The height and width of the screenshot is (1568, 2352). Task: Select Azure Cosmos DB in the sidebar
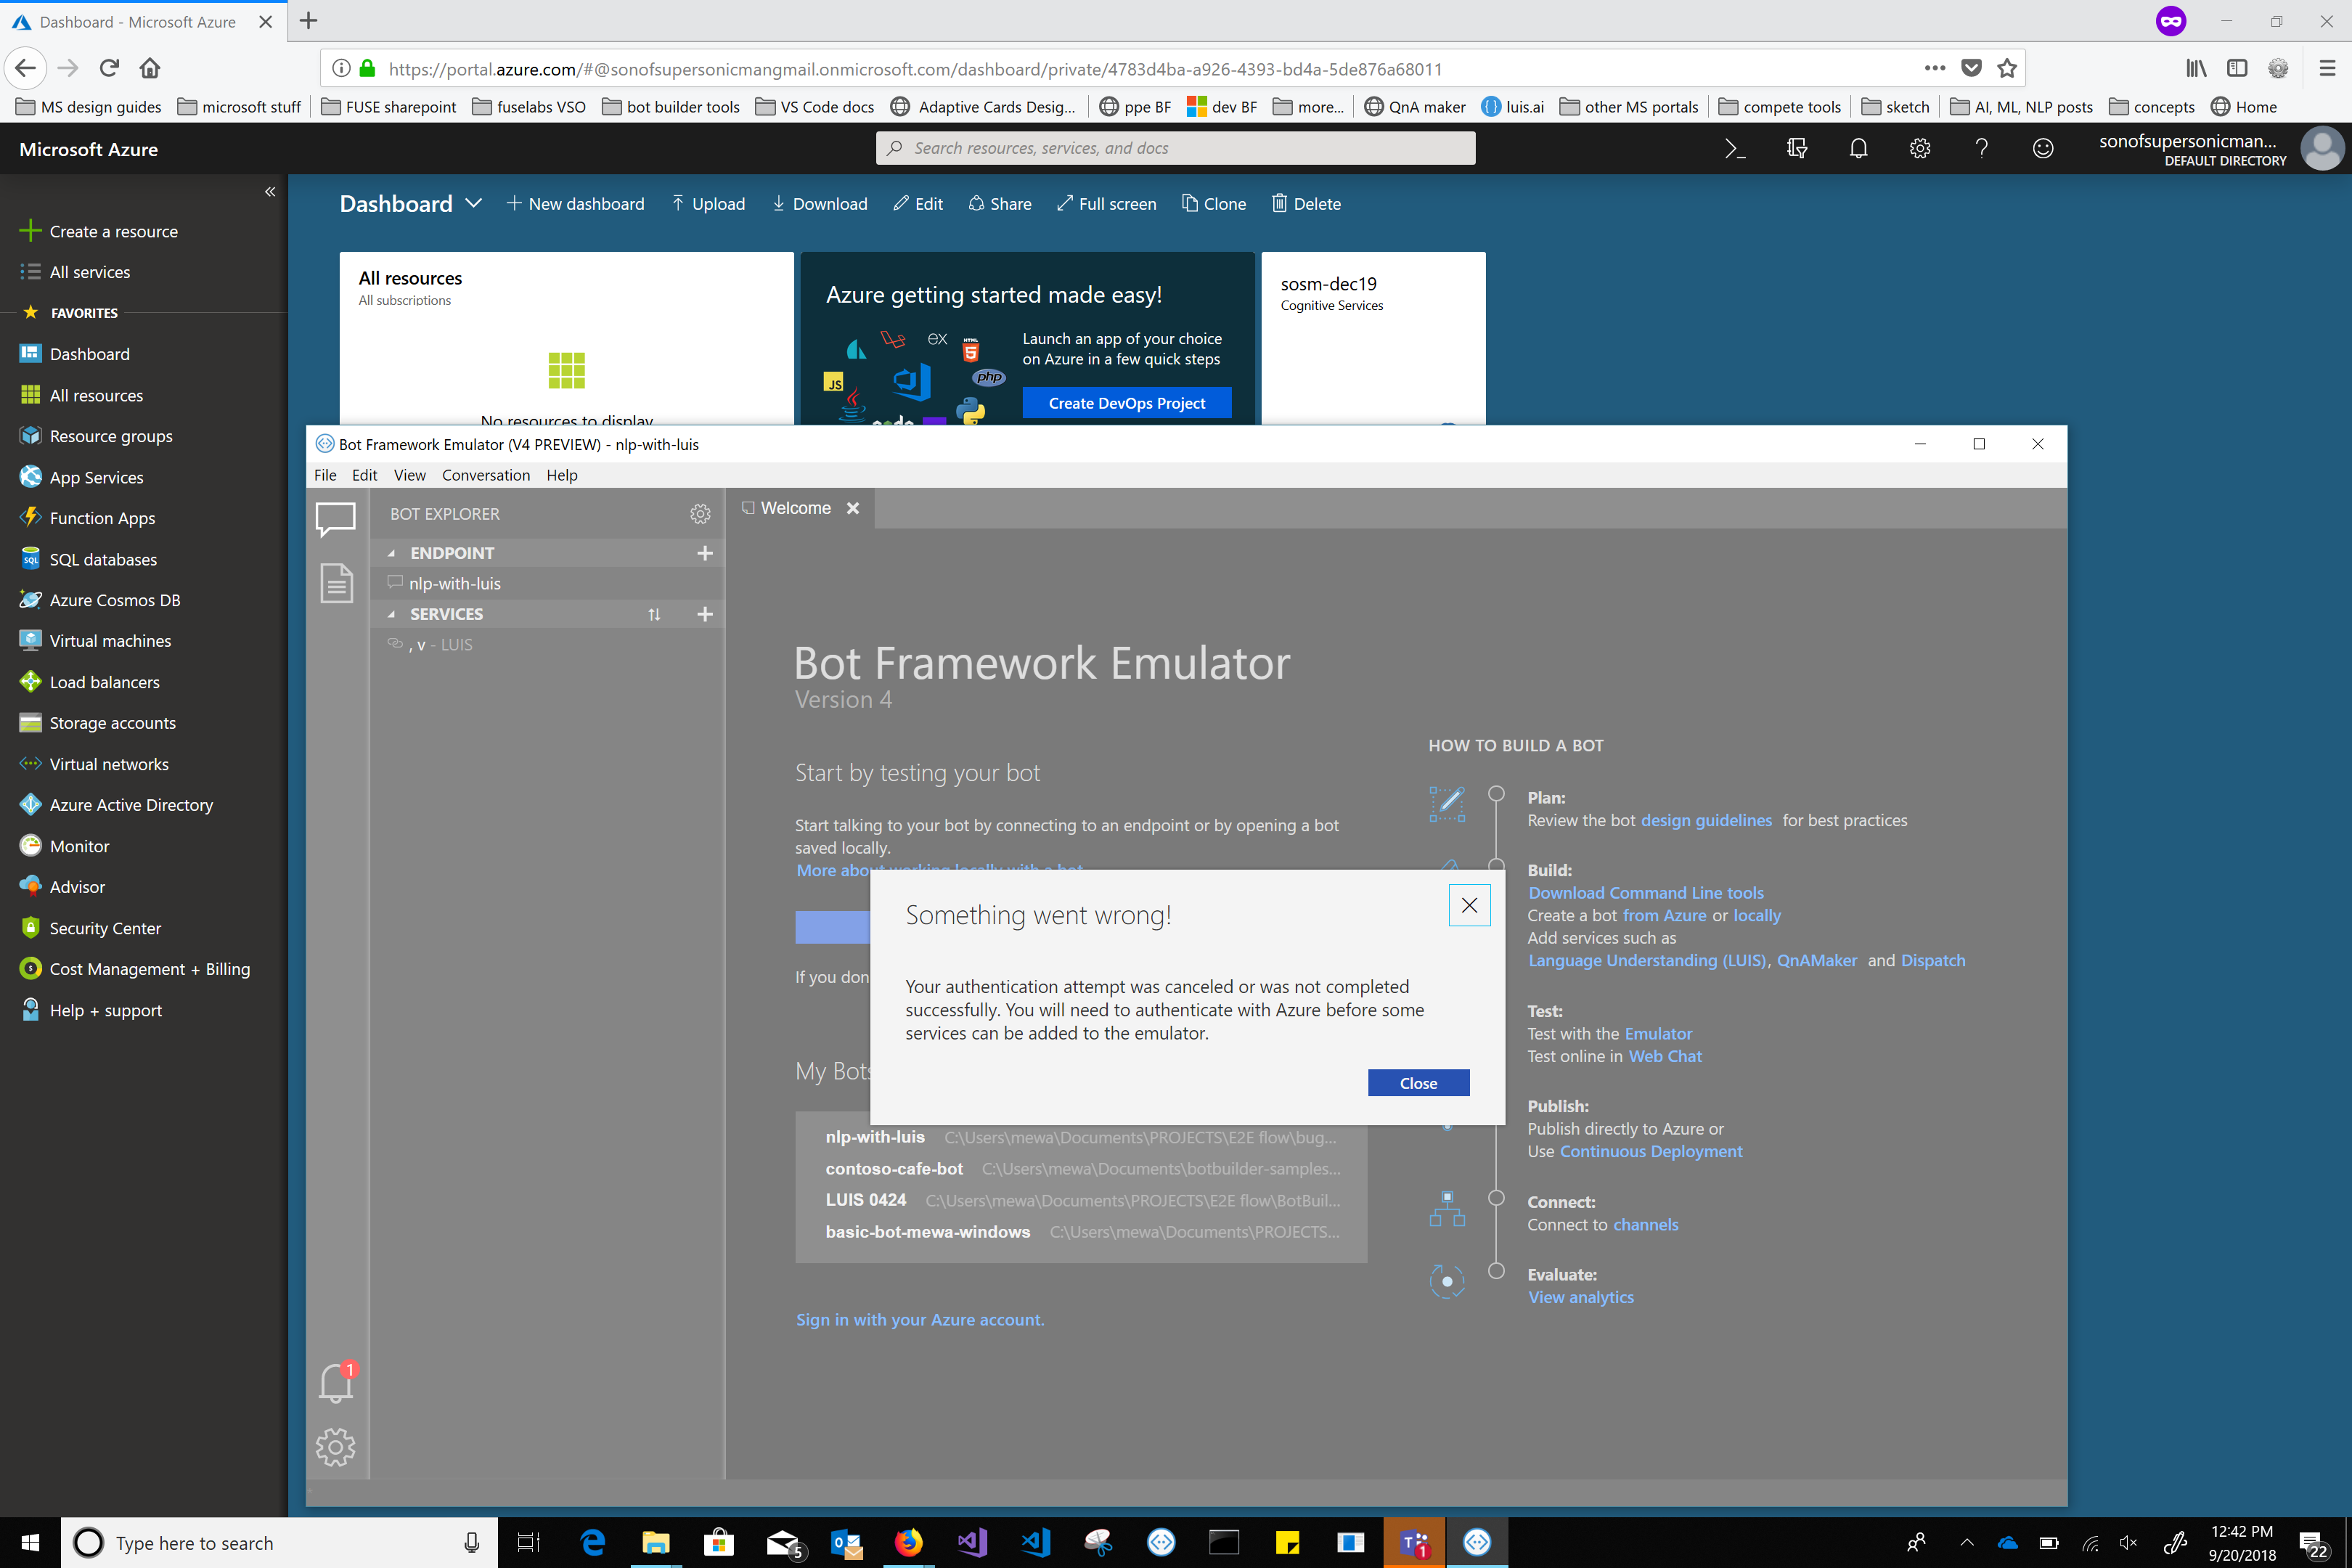[x=114, y=600]
